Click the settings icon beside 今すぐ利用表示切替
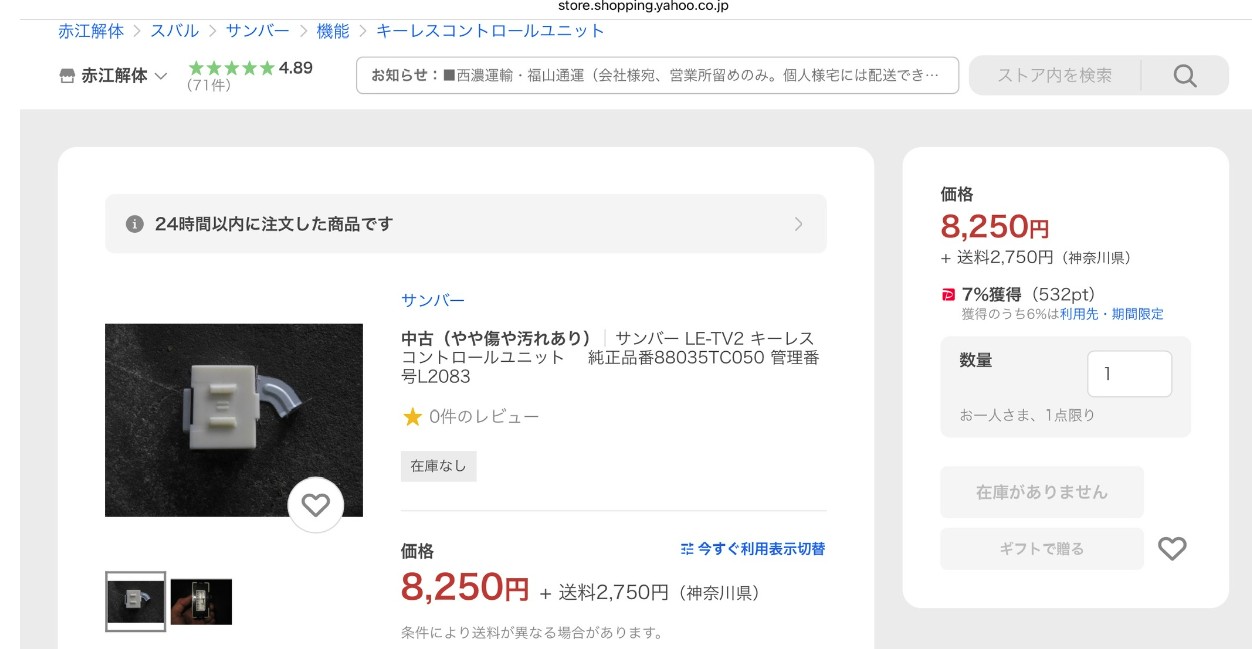Viewport: 1252px width, 649px height. point(688,548)
